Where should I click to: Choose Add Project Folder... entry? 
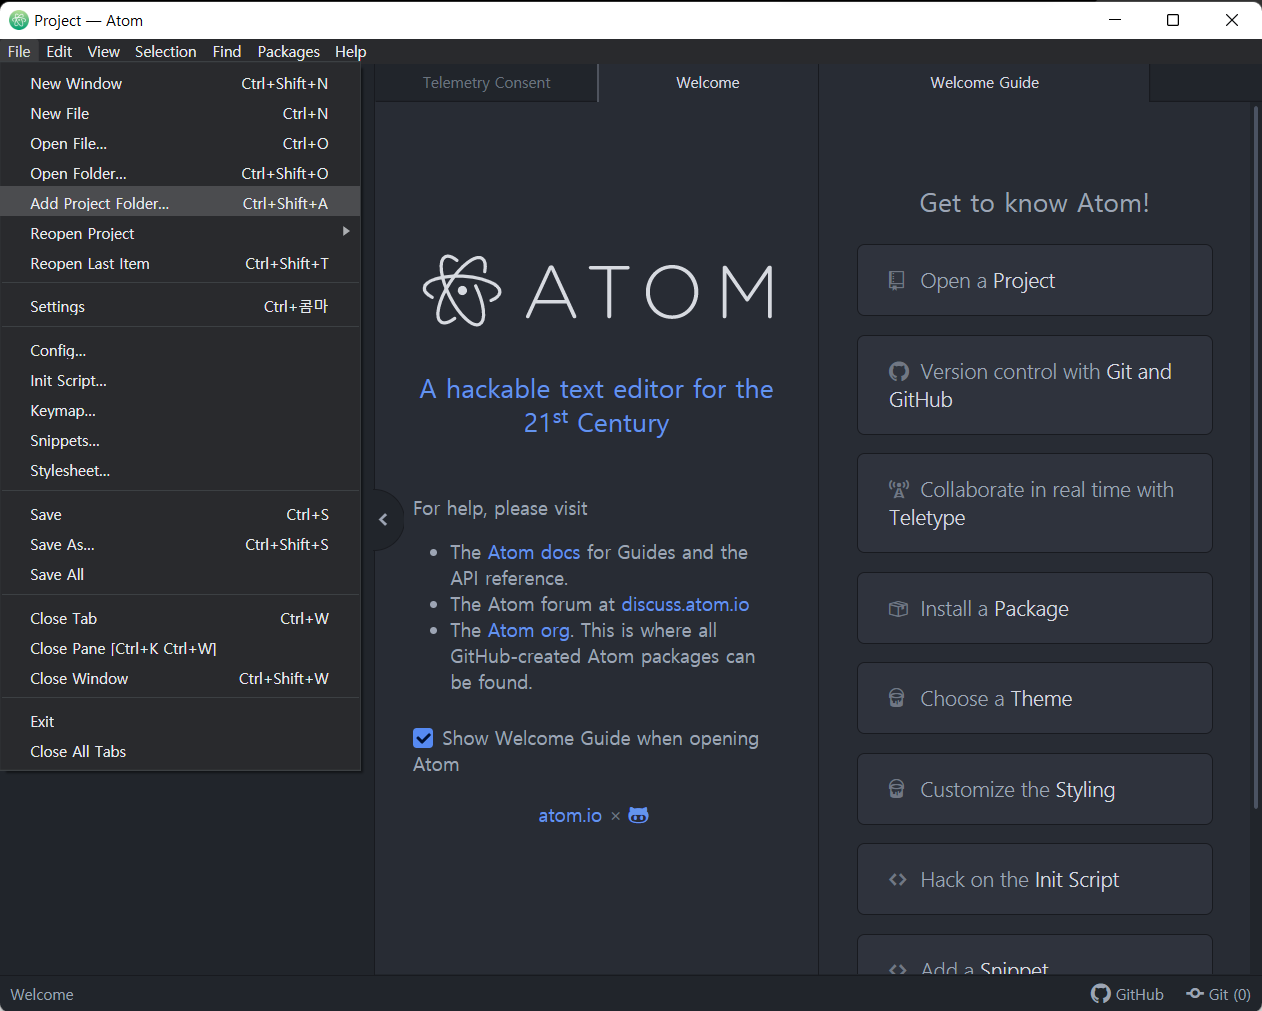pyautogui.click(x=180, y=204)
